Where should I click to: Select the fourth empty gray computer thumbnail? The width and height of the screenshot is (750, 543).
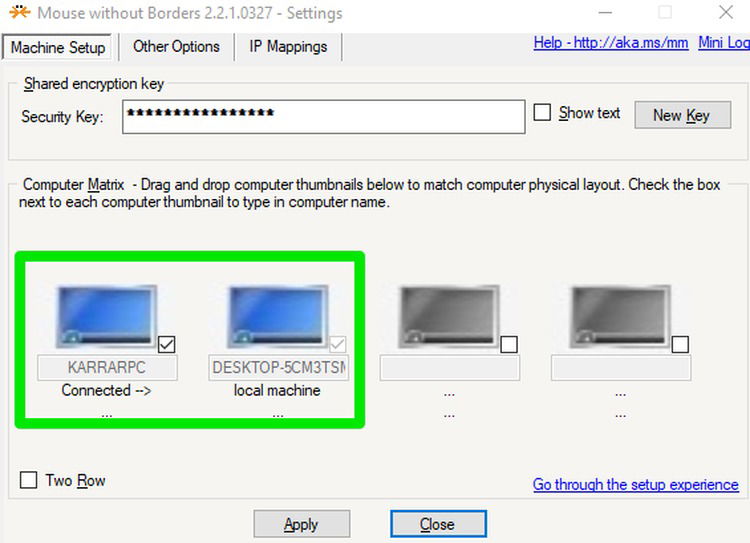pos(620,316)
